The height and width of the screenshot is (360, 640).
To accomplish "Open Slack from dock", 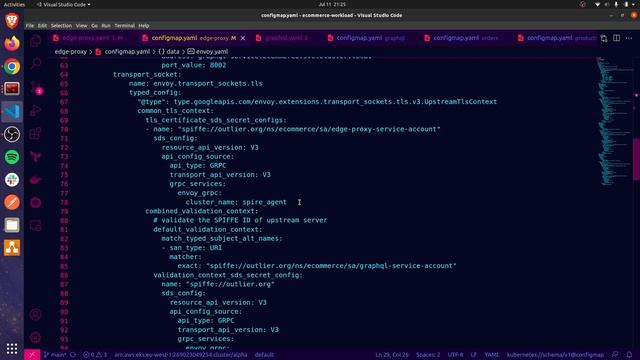I will click(12, 180).
